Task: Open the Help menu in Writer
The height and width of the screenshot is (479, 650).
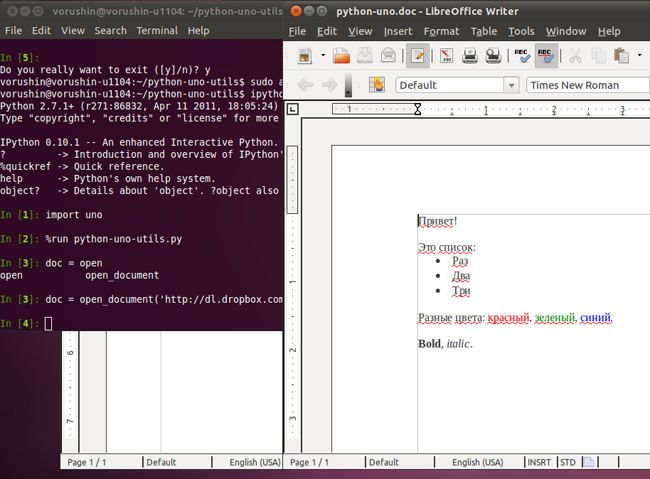Action: (609, 32)
